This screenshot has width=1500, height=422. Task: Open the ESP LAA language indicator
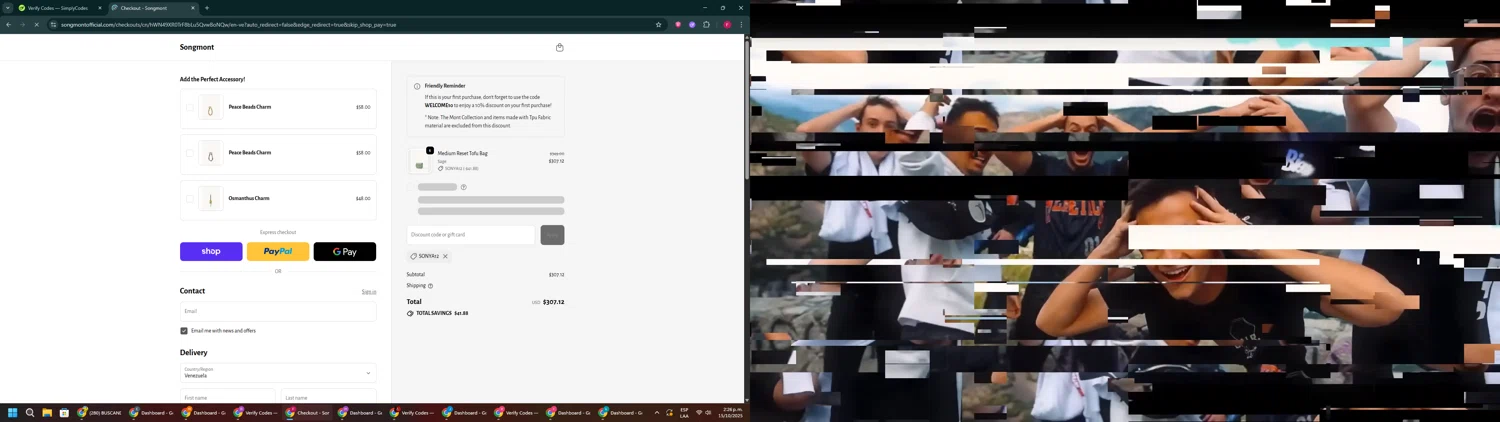click(x=684, y=413)
